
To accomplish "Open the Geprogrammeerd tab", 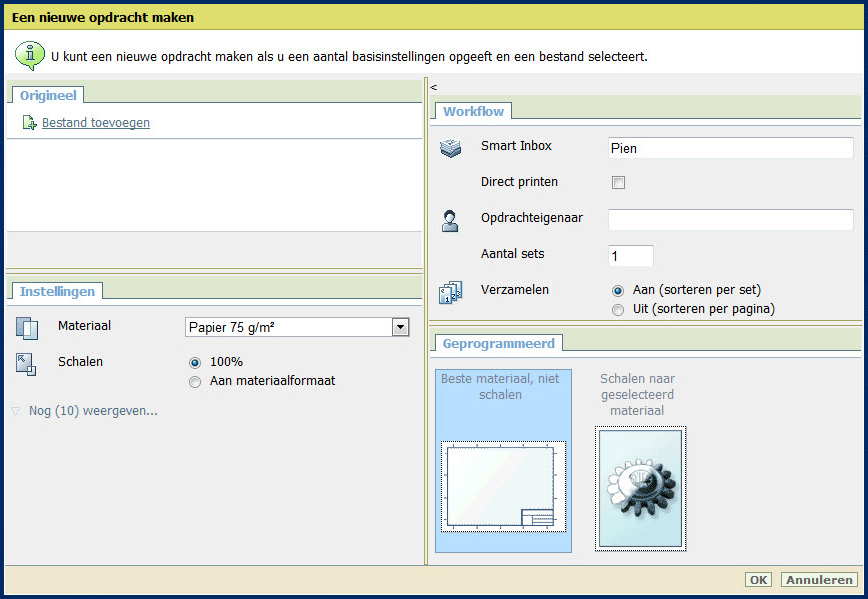I will [497, 342].
